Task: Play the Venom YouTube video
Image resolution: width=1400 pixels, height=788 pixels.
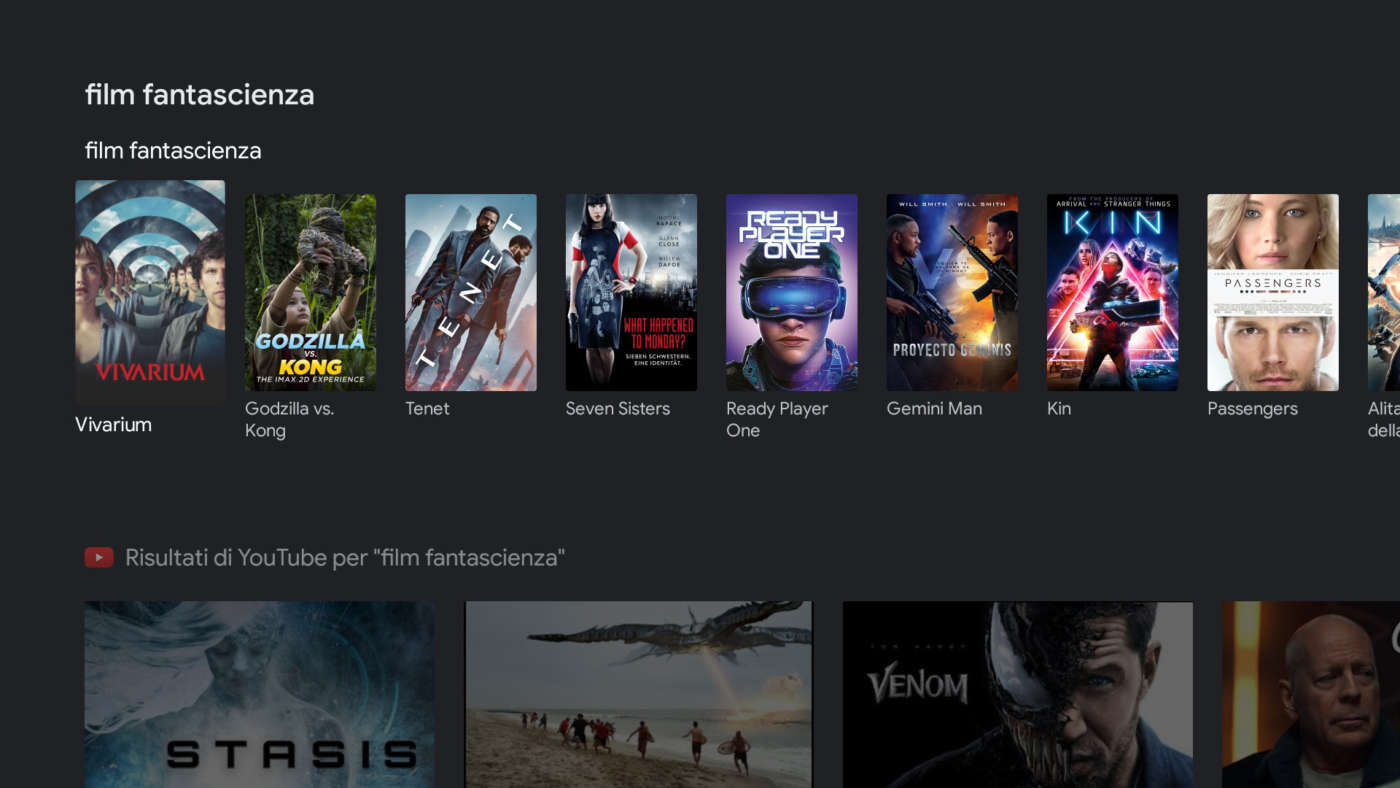Action: coord(1018,694)
